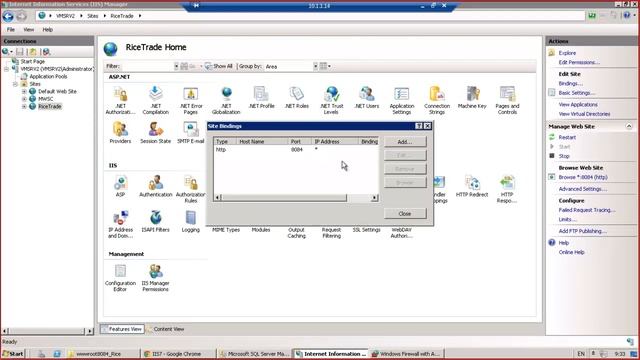Viewport: 640px width, 360px height.
Task: Open ISAPI Filters feature
Action: [156, 222]
